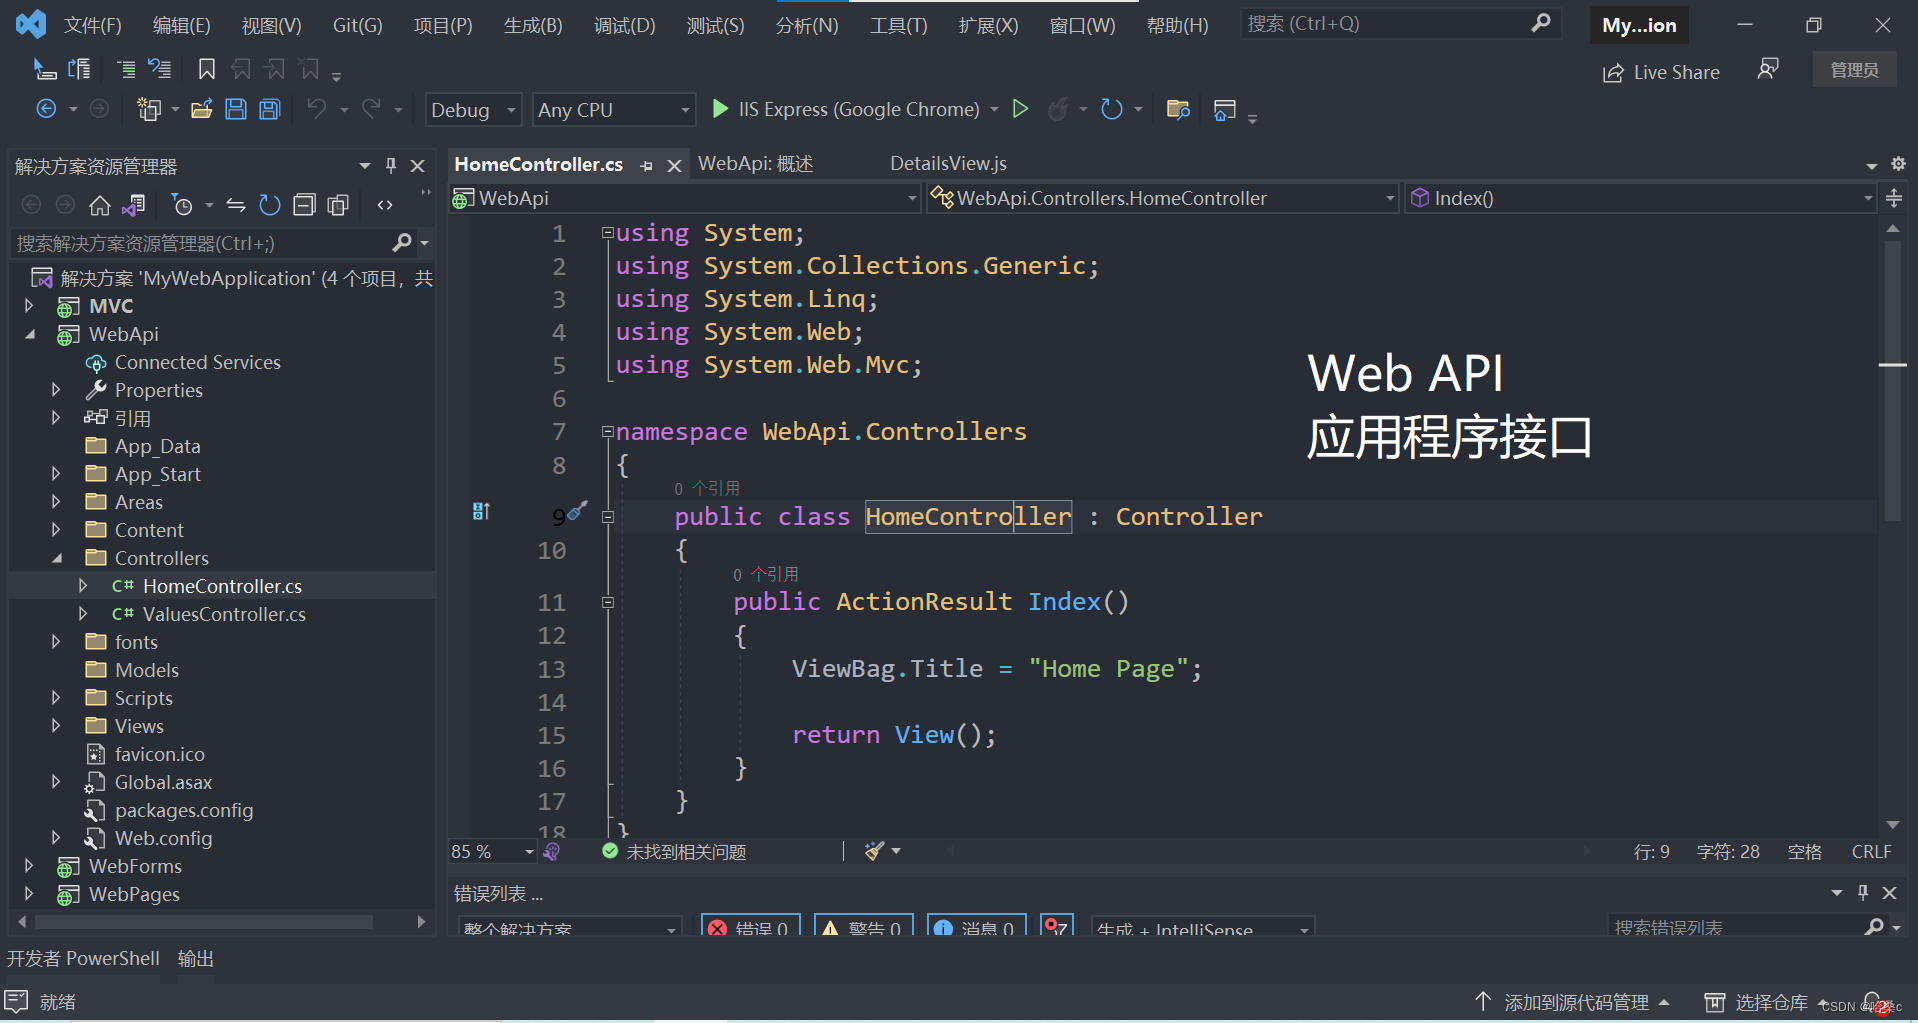Viewport: 1918px width, 1023px height.
Task: Click 选择仓库 in the status bar
Action: point(1770,1001)
